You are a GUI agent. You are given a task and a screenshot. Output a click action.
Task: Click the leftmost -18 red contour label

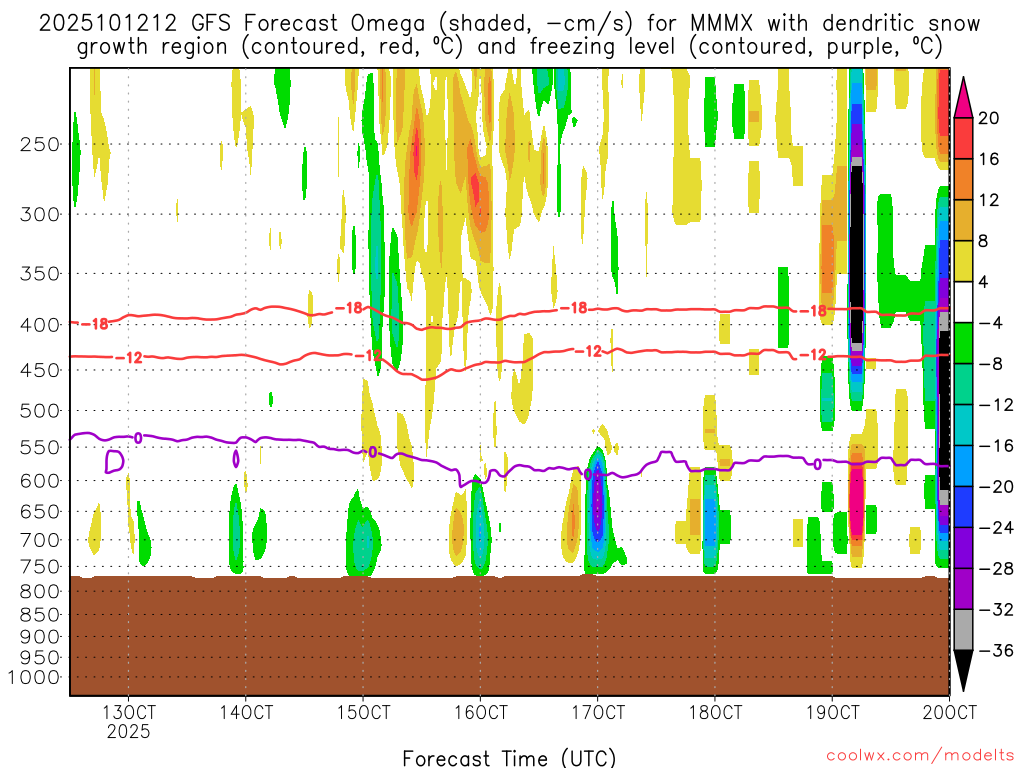(97, 324)
